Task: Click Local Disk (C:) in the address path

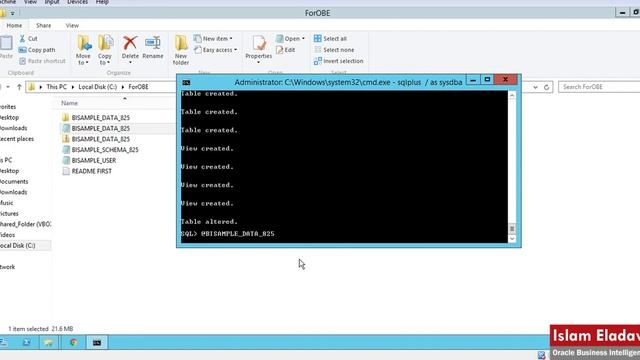Action: coord(98,87)
